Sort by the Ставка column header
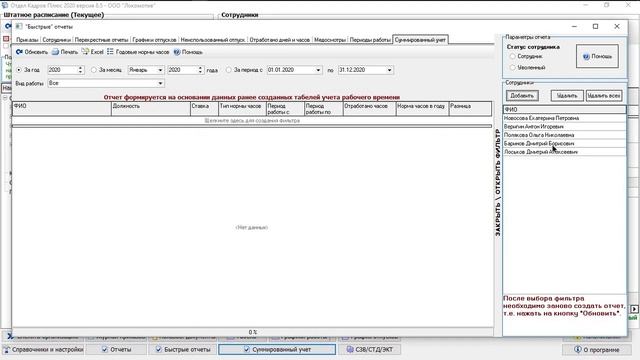This screenshot has width=640, height=360. pos(204,109)
